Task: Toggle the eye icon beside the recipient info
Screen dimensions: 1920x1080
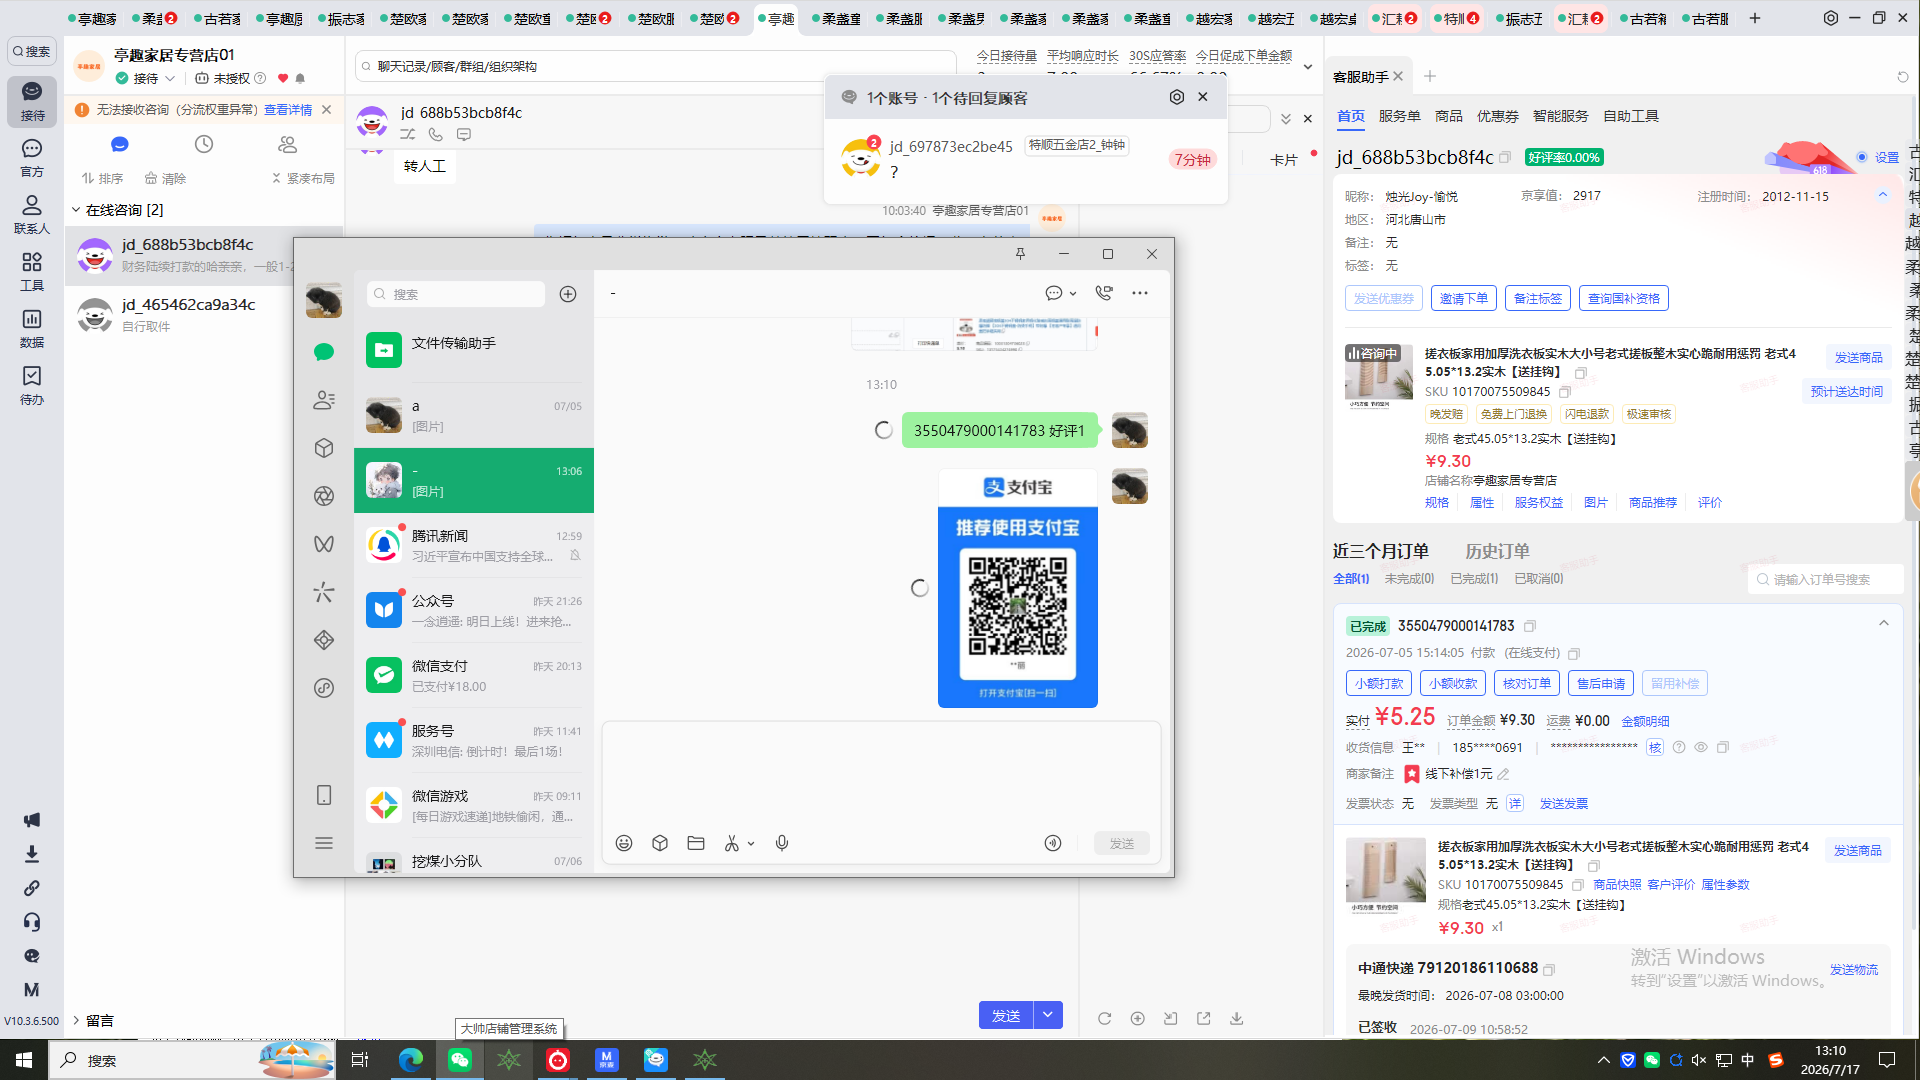Action: tap(1701, 748)
